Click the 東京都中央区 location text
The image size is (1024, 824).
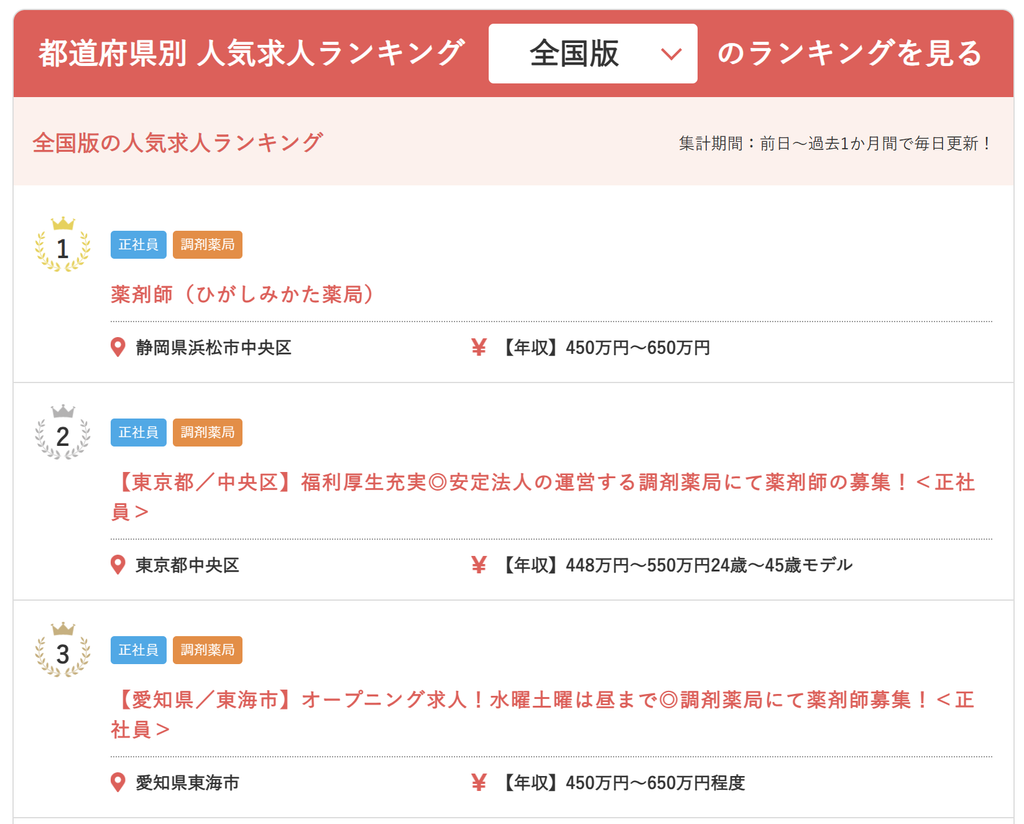tap(187, 565)
